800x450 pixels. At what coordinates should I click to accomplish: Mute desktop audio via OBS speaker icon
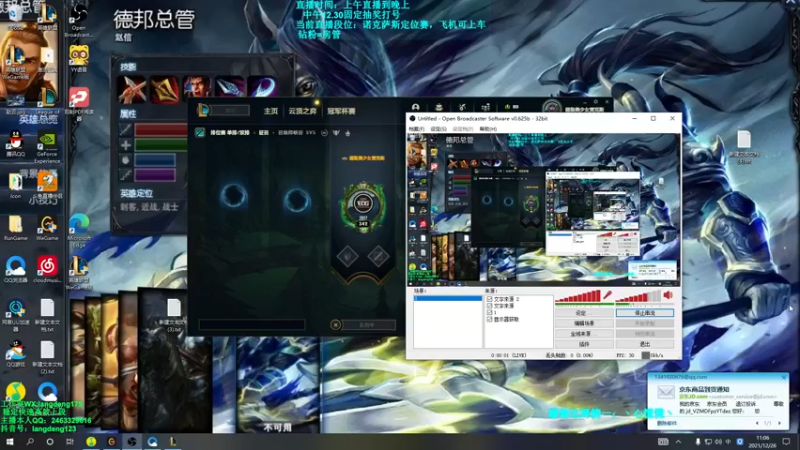[668, 295]
